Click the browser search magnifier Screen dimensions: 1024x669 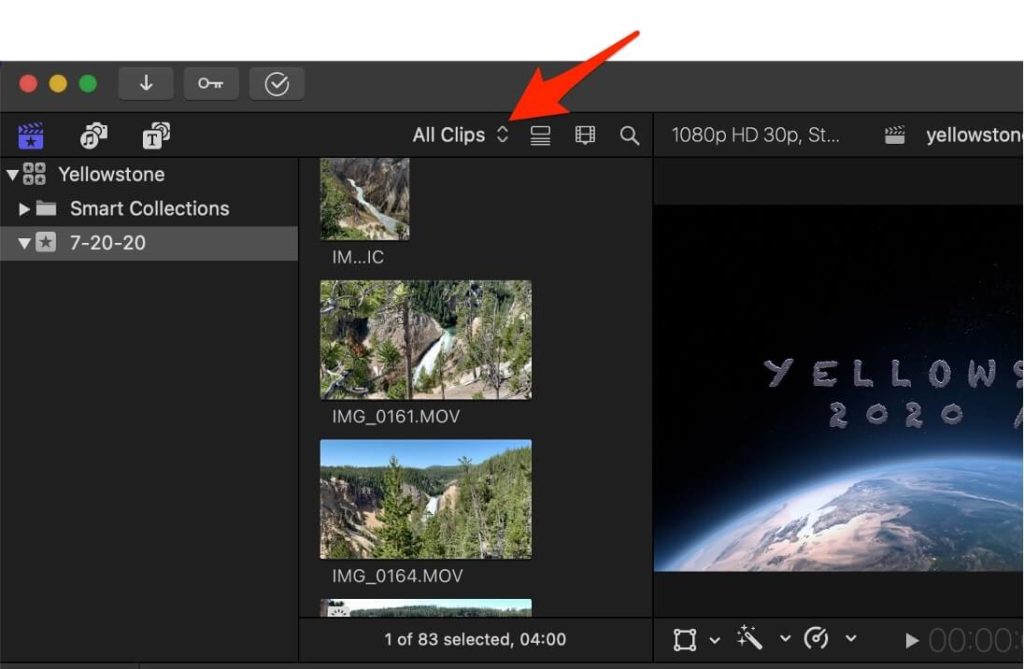pyautogui.click(x=630, y=135)
